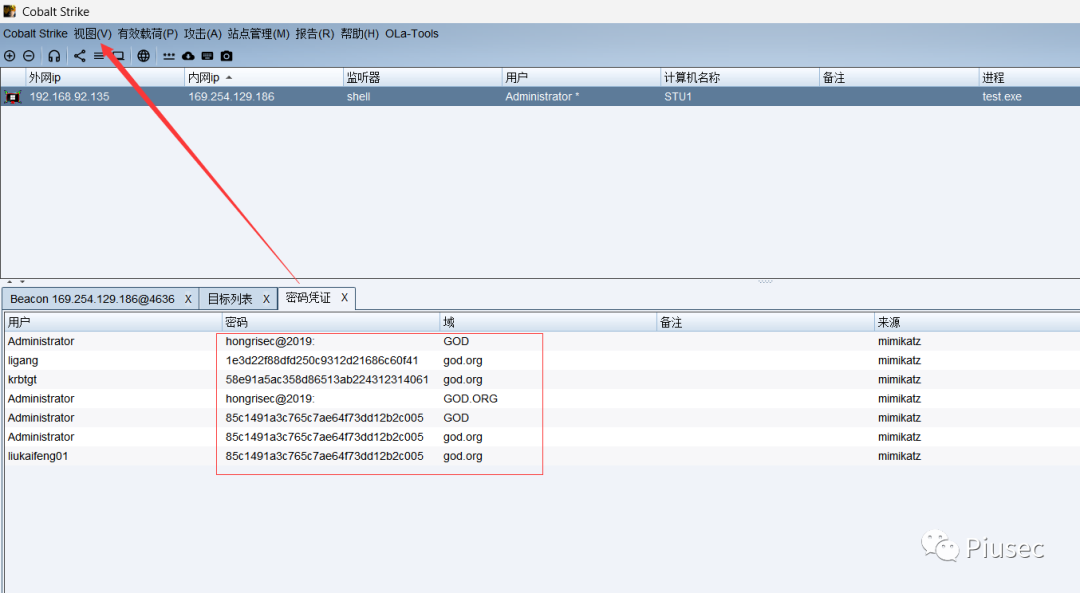Image resolution: width=1080 pixels, height=593 pixels.
Task: Switch to pivot graph with share icon
Action: point(80,56)
